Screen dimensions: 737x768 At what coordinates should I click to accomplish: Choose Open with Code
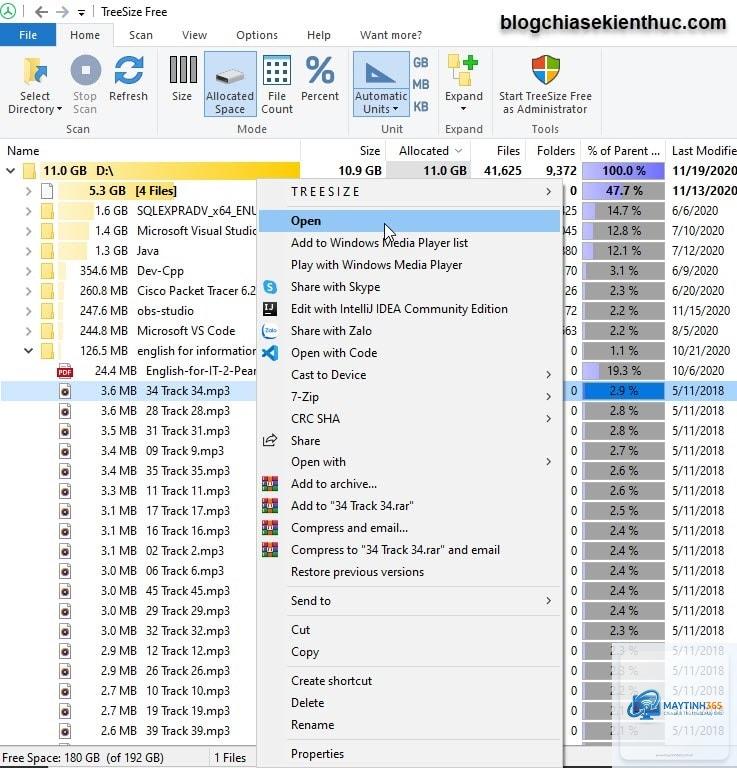[x=409, y=353]
